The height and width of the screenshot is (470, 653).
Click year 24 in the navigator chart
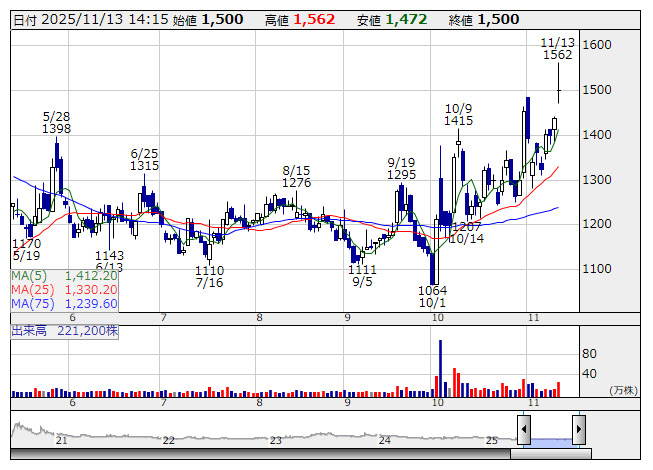coord(384,440)
